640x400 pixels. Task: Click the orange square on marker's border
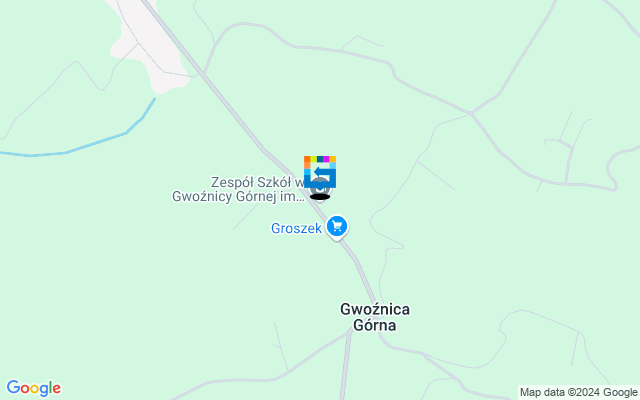[307, 159]
